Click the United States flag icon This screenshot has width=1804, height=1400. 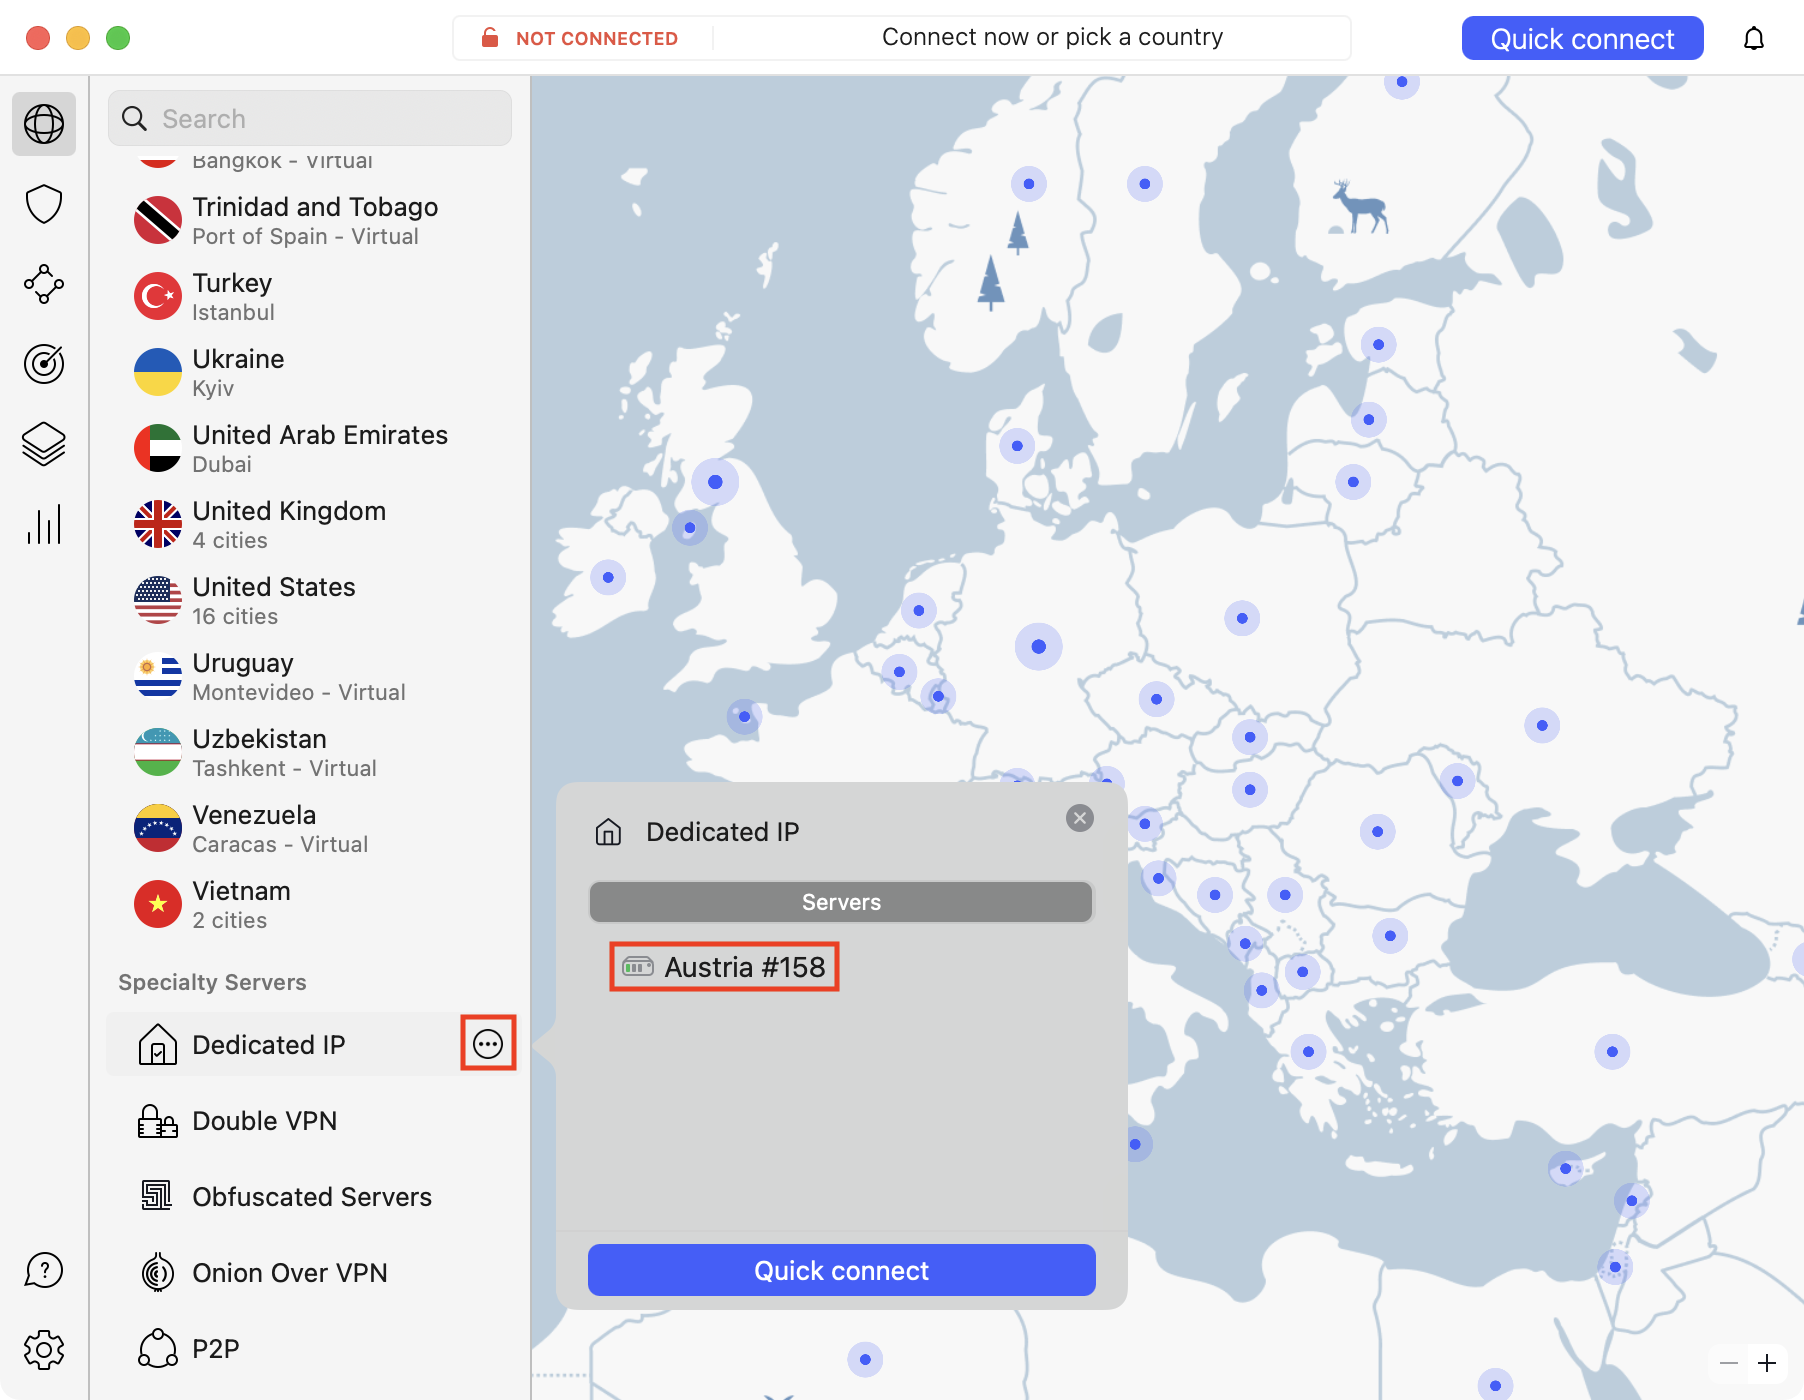coord(158,600)
